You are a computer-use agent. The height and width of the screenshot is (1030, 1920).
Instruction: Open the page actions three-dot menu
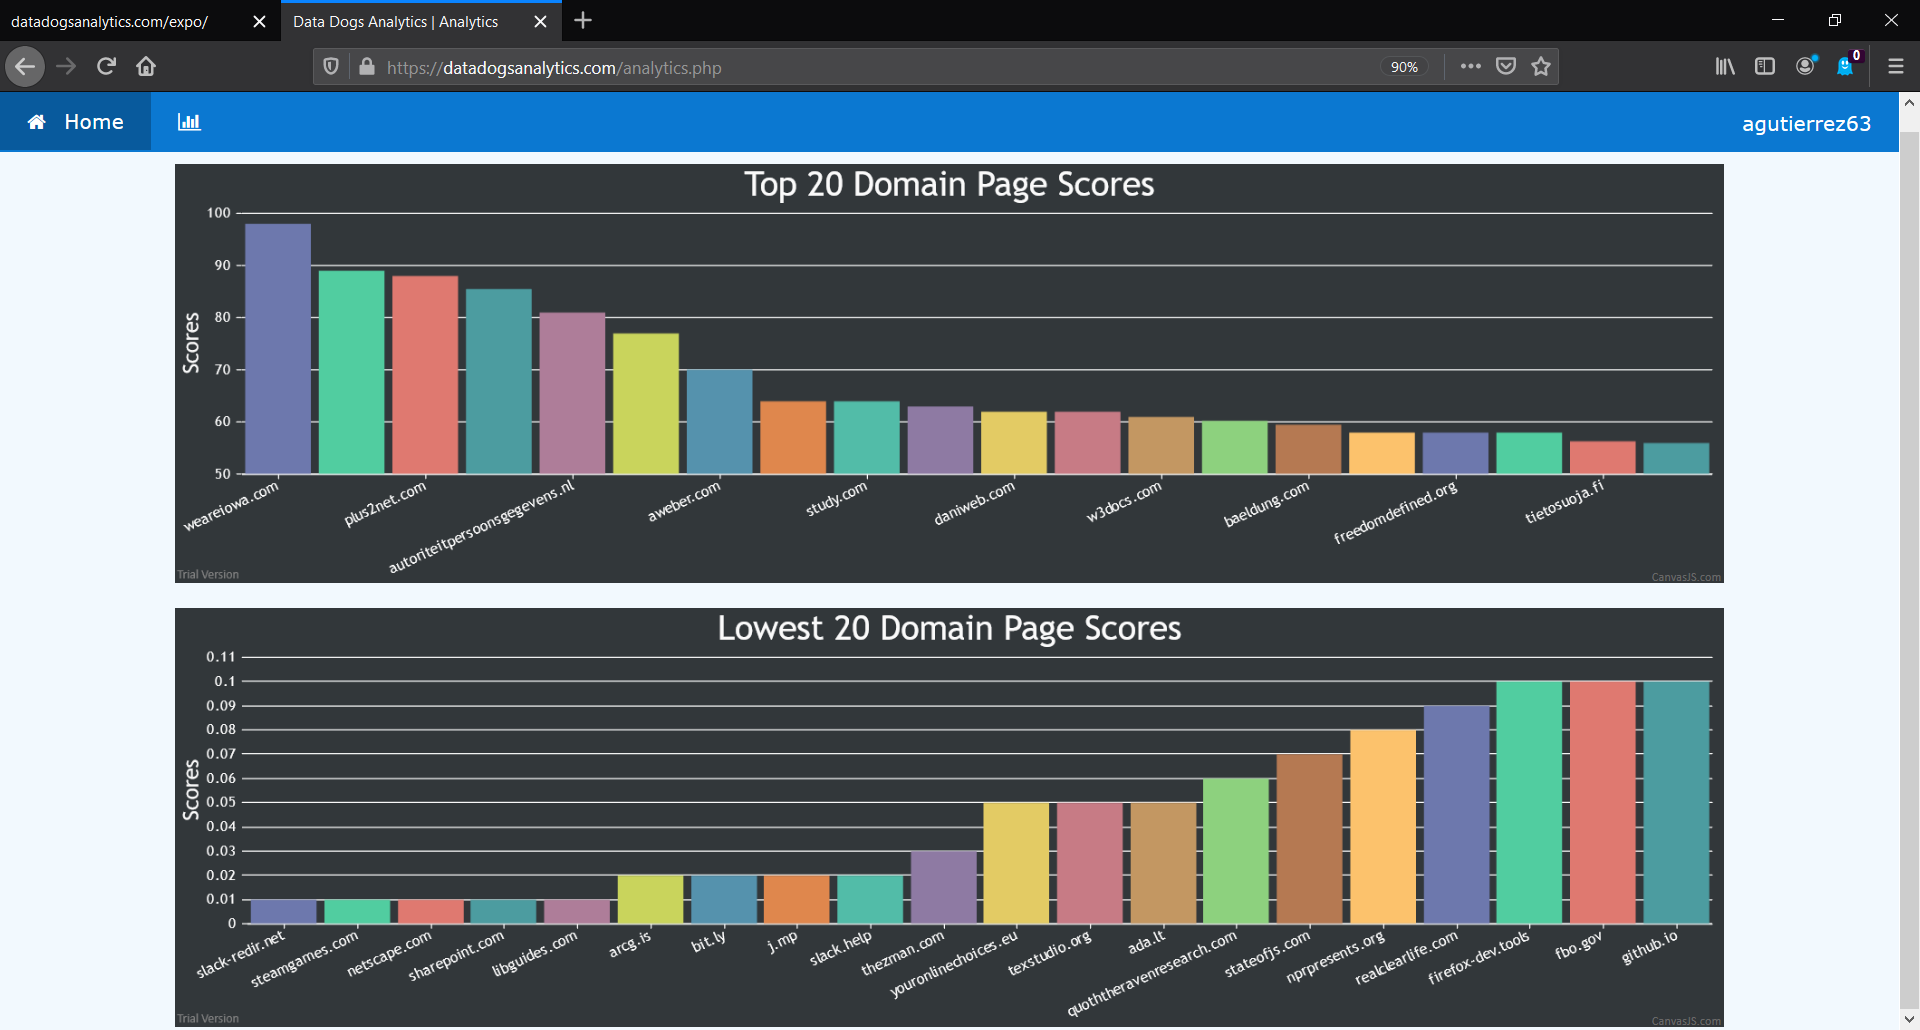1470,67
